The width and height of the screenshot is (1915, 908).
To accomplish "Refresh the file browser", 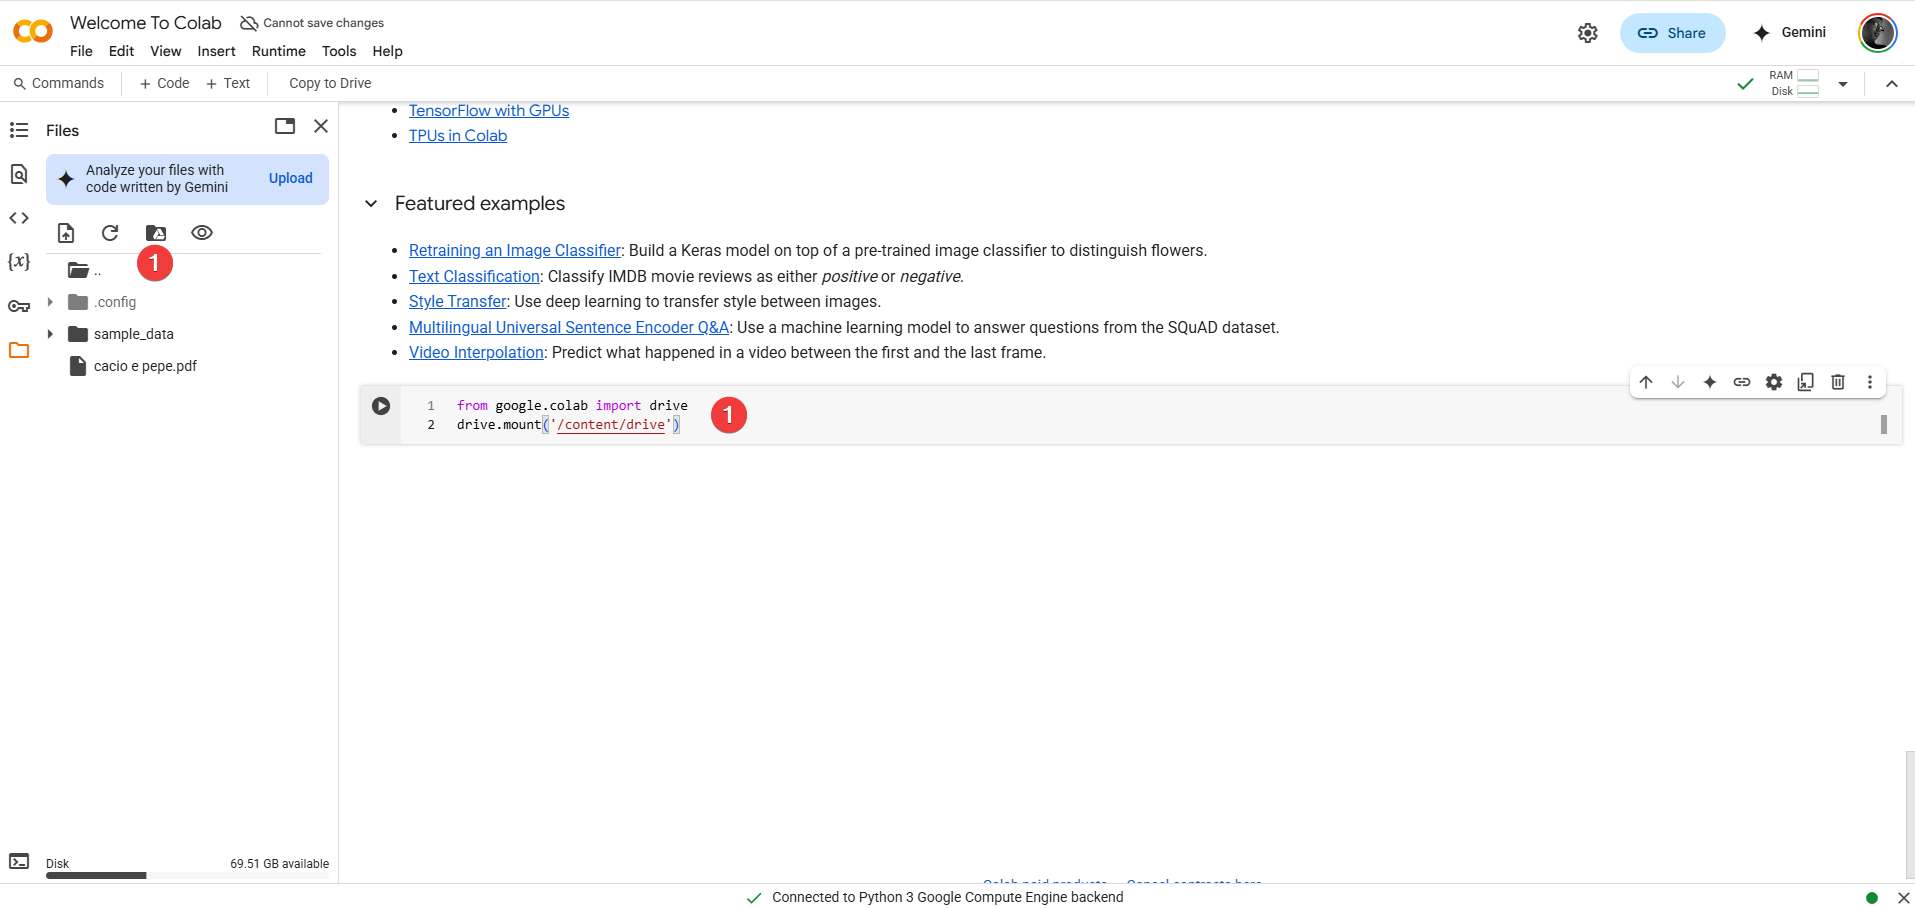I will [x=110, y=233].
